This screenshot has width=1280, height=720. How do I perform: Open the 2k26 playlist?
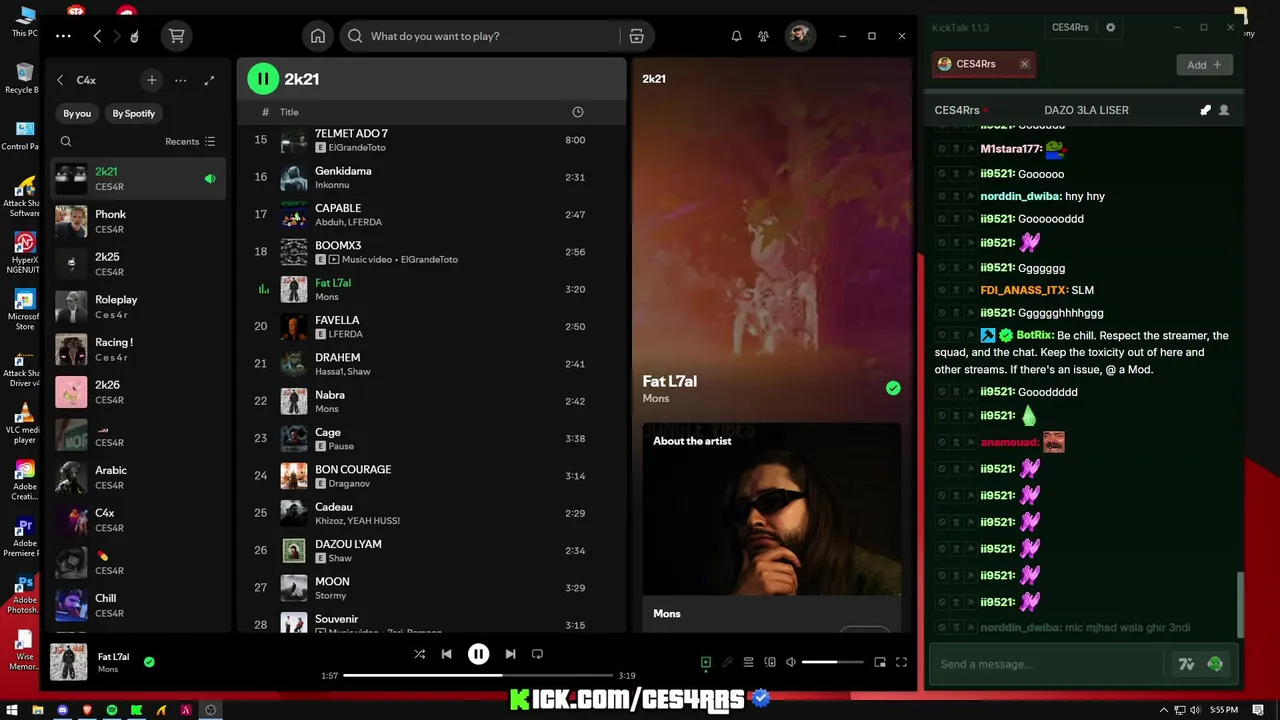click(x=138, y=392)
